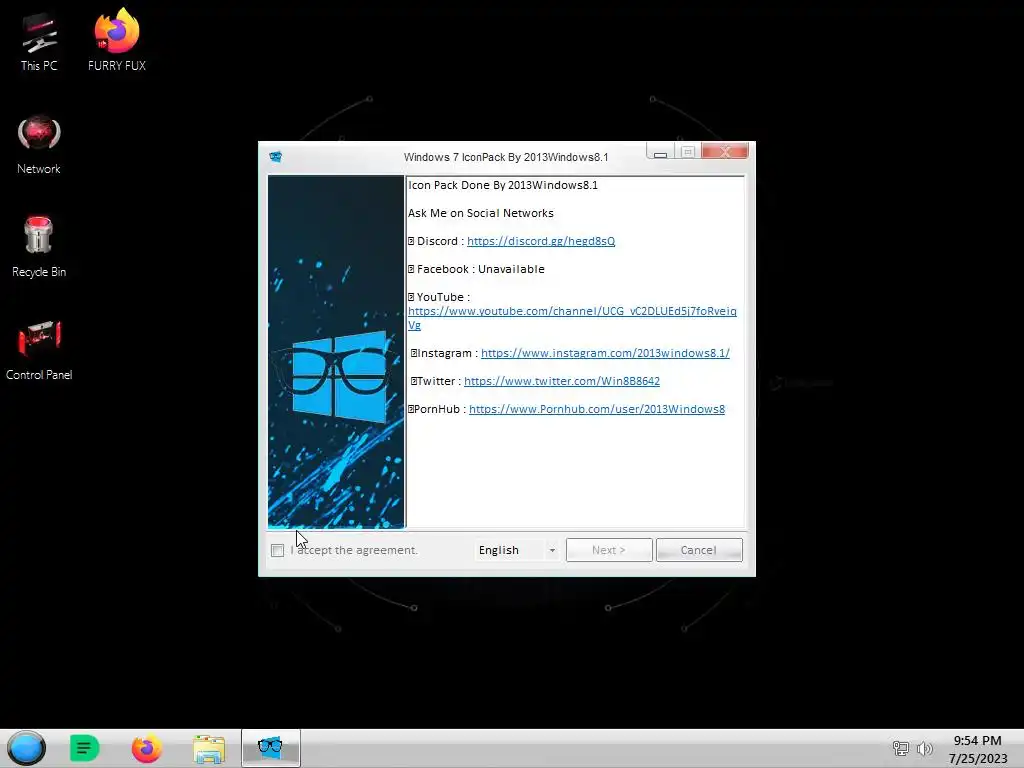1024x768 pixels.
Task: Click the network tray icon
Action: click(901, 748)
